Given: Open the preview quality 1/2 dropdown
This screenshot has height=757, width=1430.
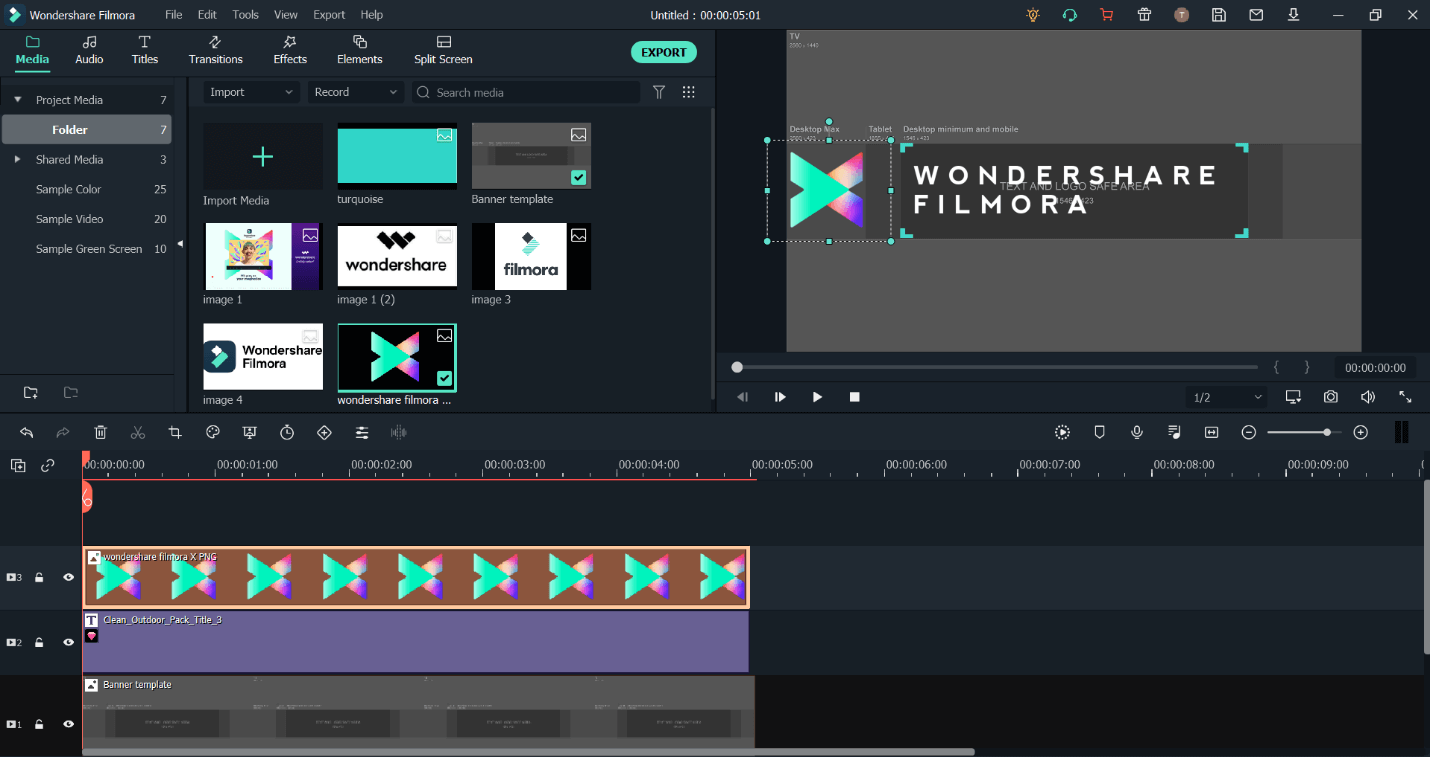Looking at the screenshot, I should 1228,397.
